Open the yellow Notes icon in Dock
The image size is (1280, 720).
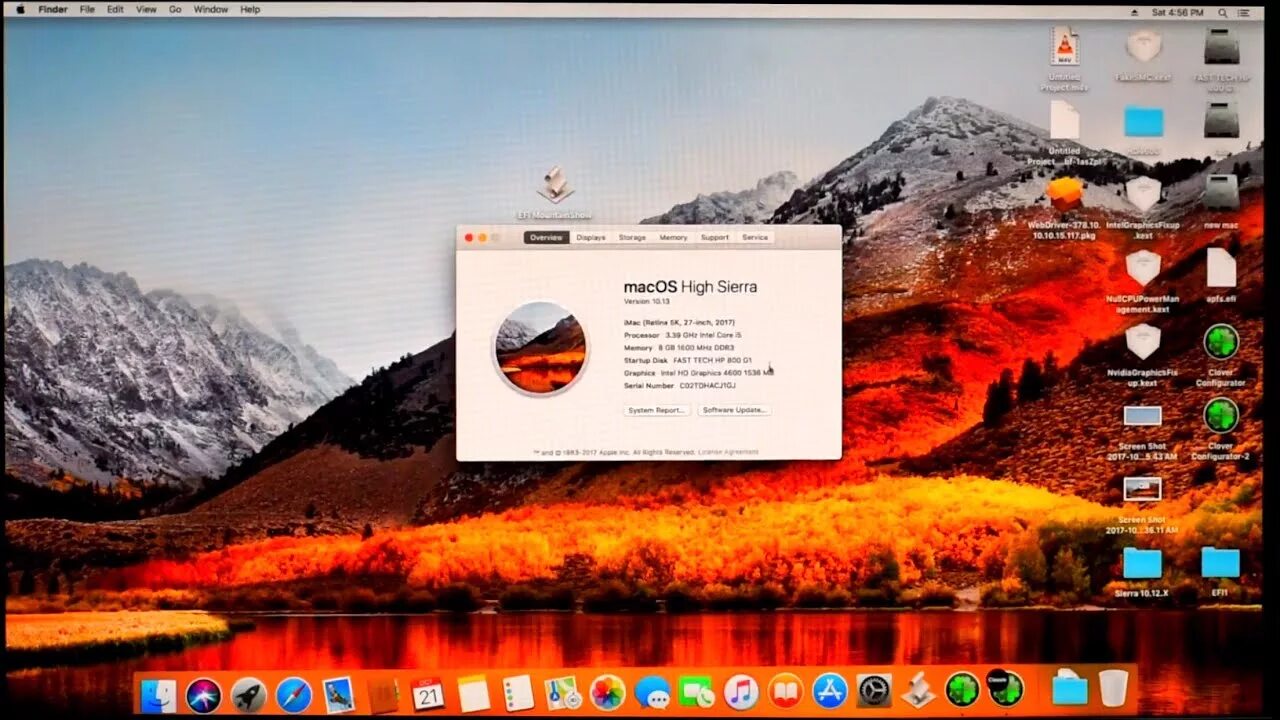(473, 693)
